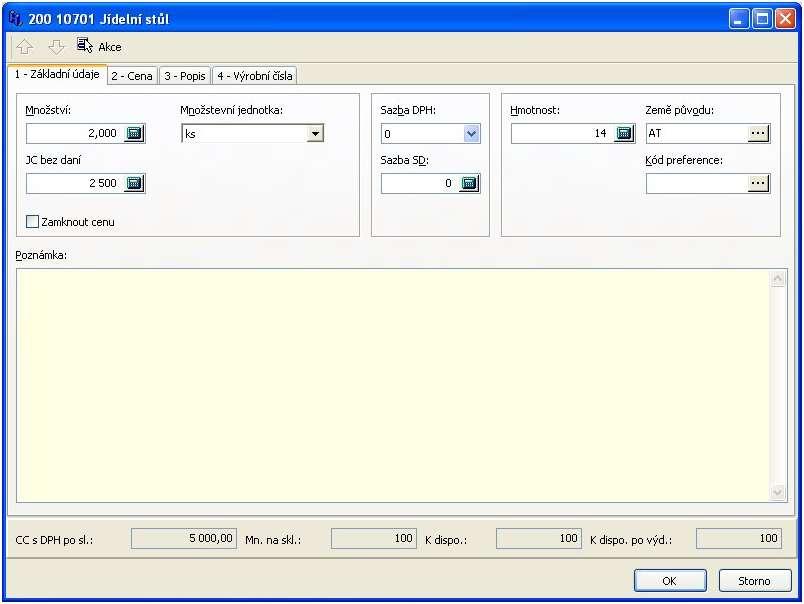Image resolution: width=804 pixels, height=604 pixels.
Task: Click into the Kód preference field
Action: 697,183
